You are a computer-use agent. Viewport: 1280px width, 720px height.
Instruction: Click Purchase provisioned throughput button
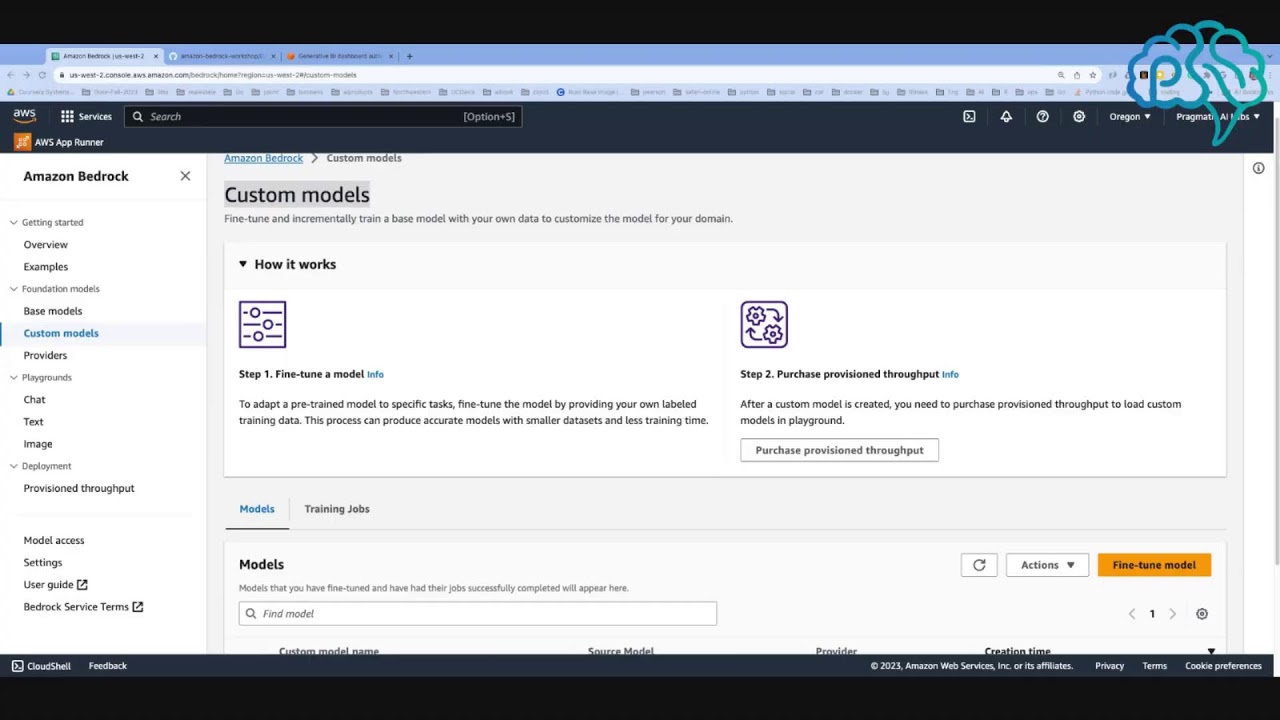pyautogui.click(x=839, y=450)
